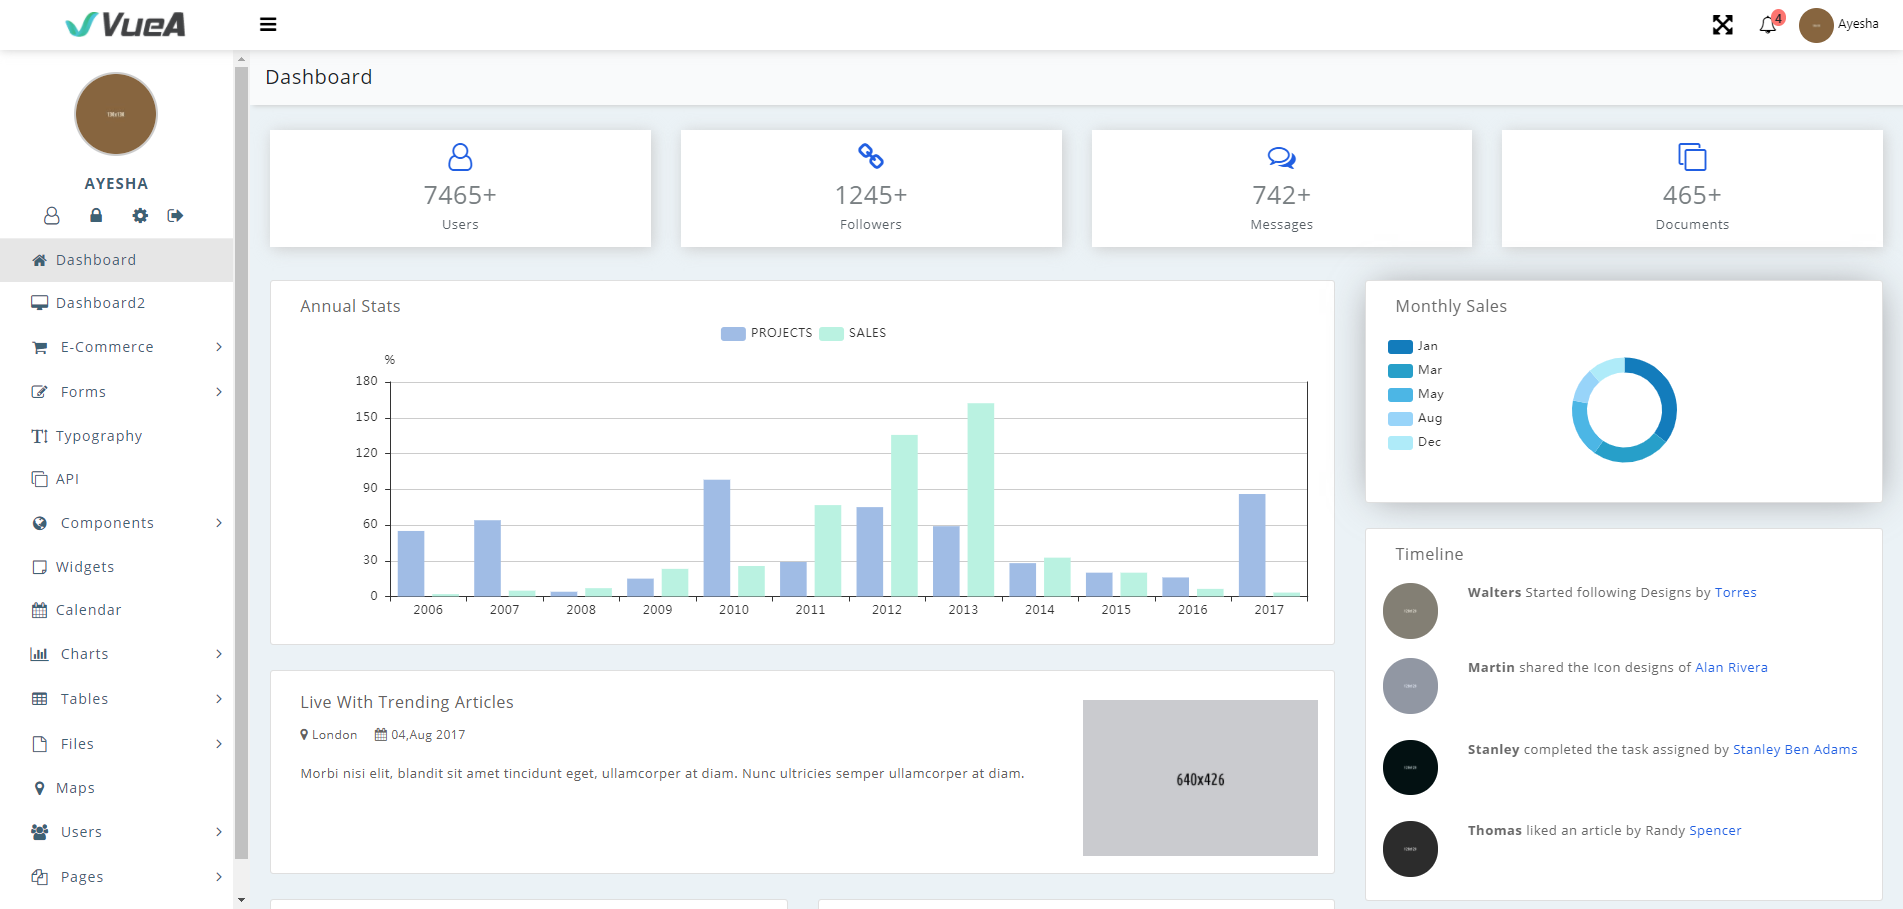This screenshot has height=909, width=1903.
Task: Click the London location link
Action: [329, 735]
